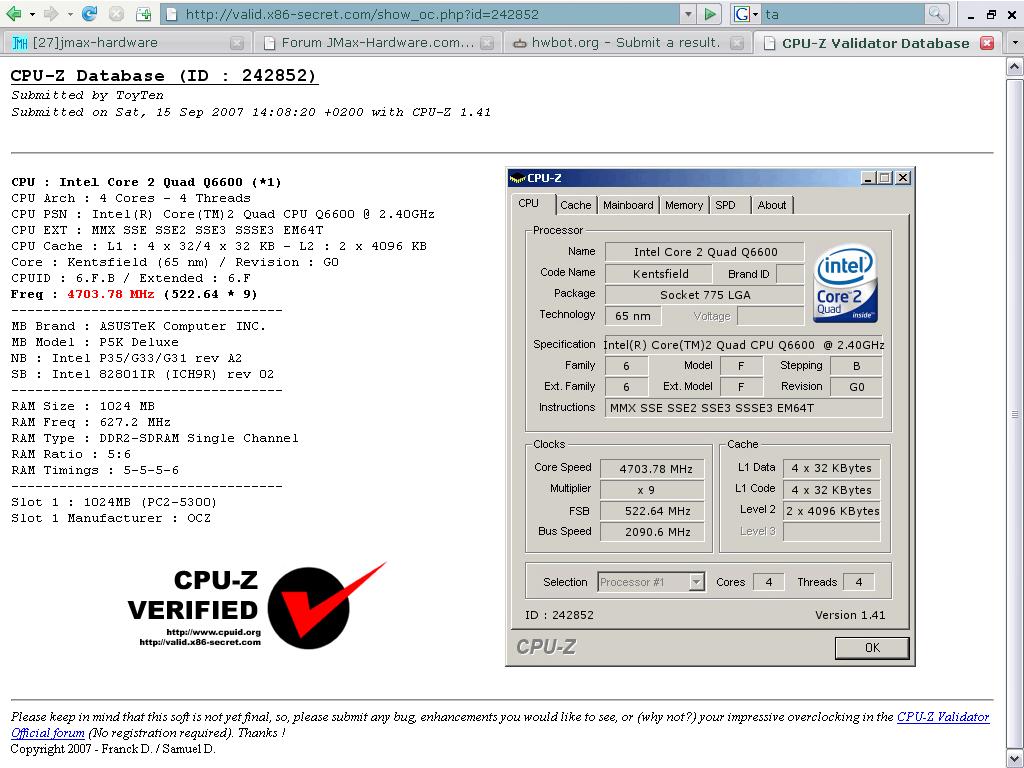
Task: Minimize the CPU-Z window
Action: [x=868, y=178]
